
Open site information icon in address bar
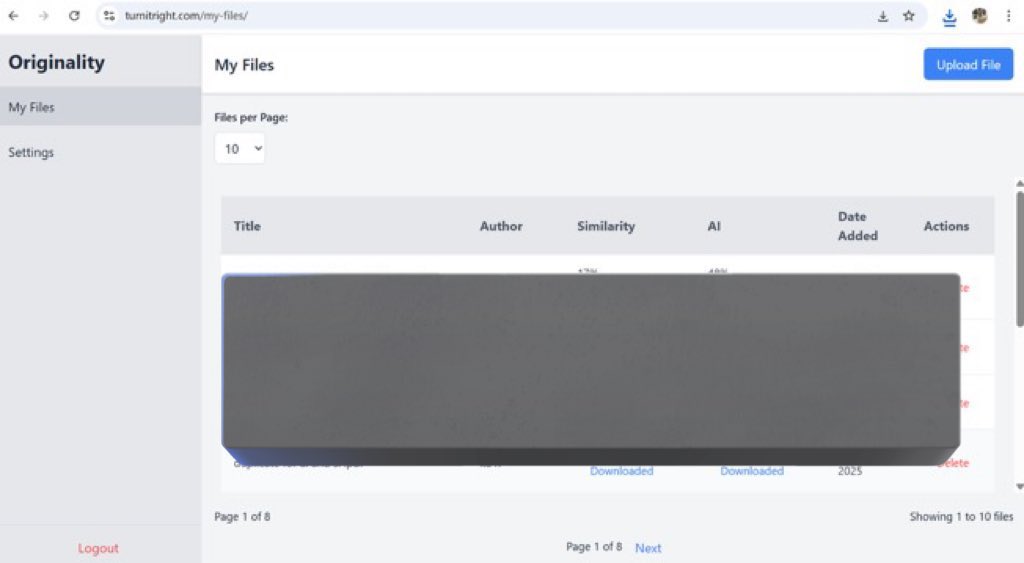click(x=109, y=16)
